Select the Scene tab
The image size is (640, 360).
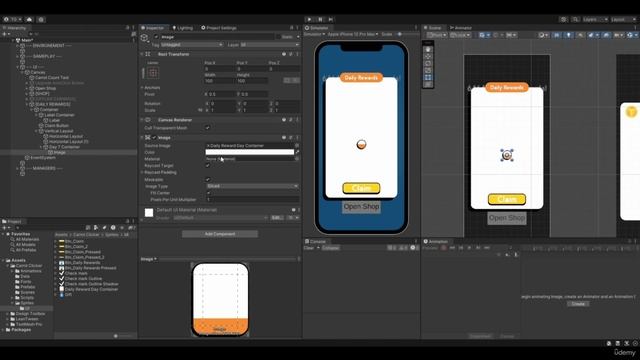(433, 28)
